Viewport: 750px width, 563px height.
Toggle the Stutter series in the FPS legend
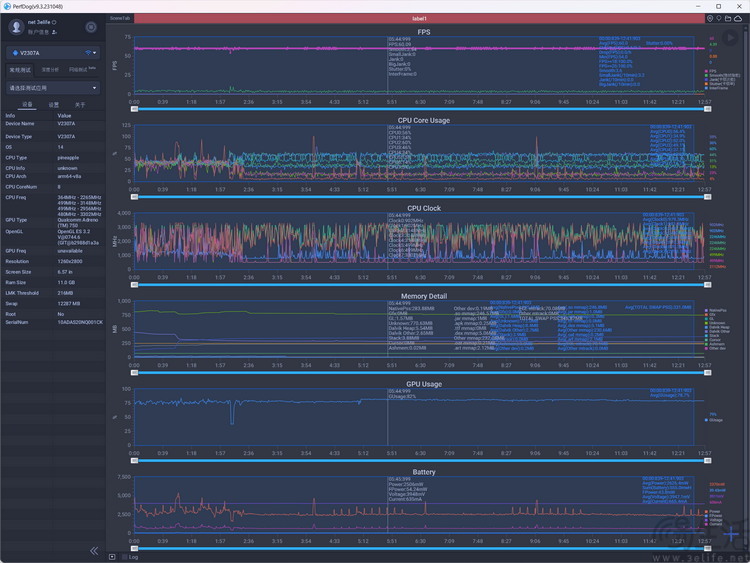(720, 84)
